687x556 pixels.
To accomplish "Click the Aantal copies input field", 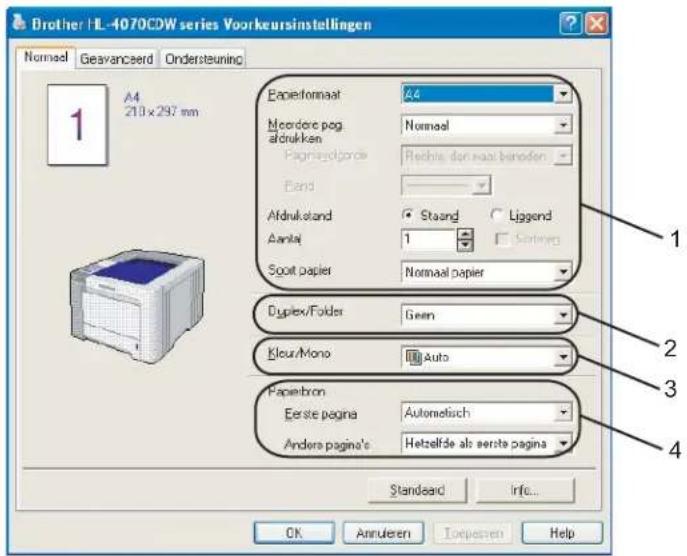I will point(429,239).
